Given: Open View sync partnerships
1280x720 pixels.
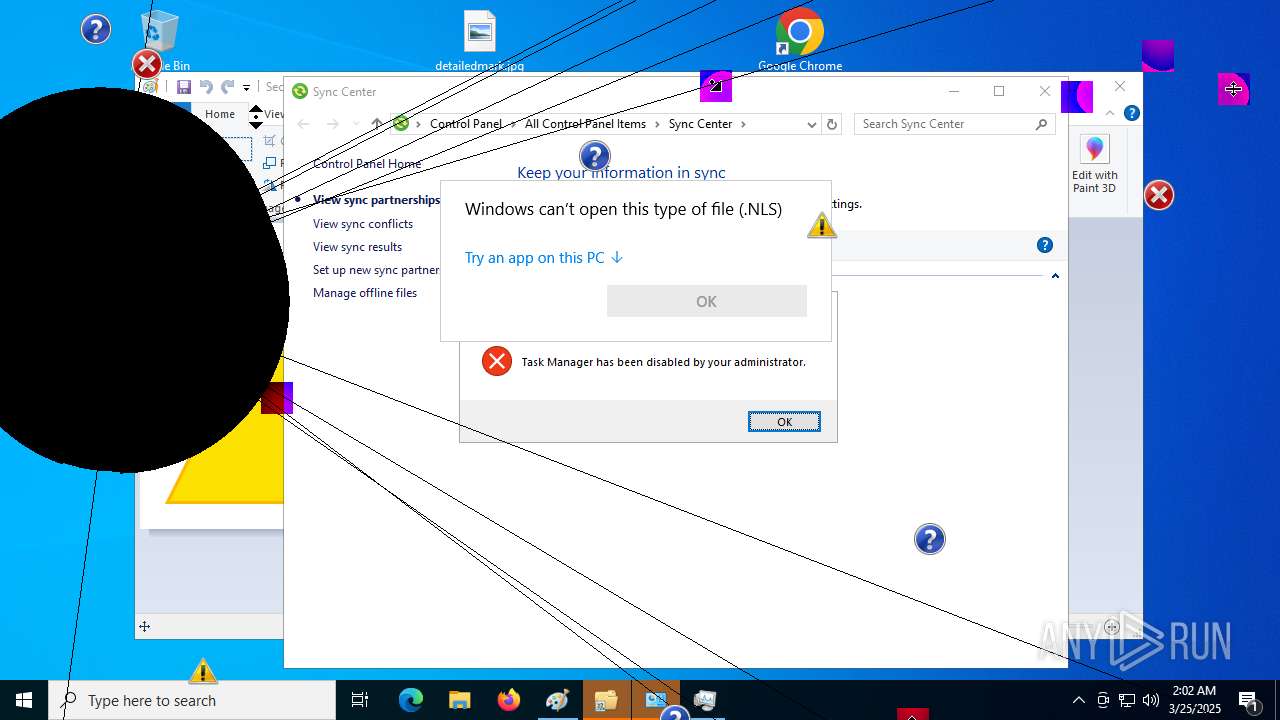Looking at the screenshot, I should (376, 200).
